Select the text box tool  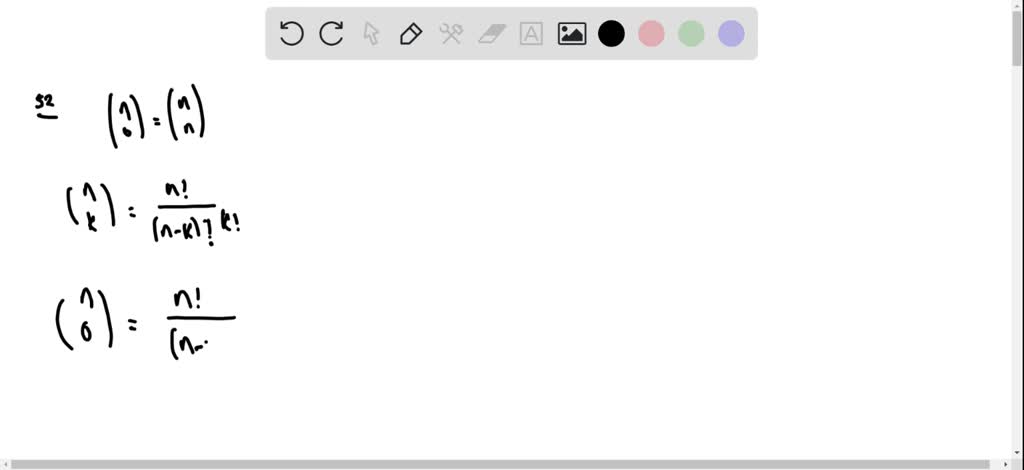531,33
